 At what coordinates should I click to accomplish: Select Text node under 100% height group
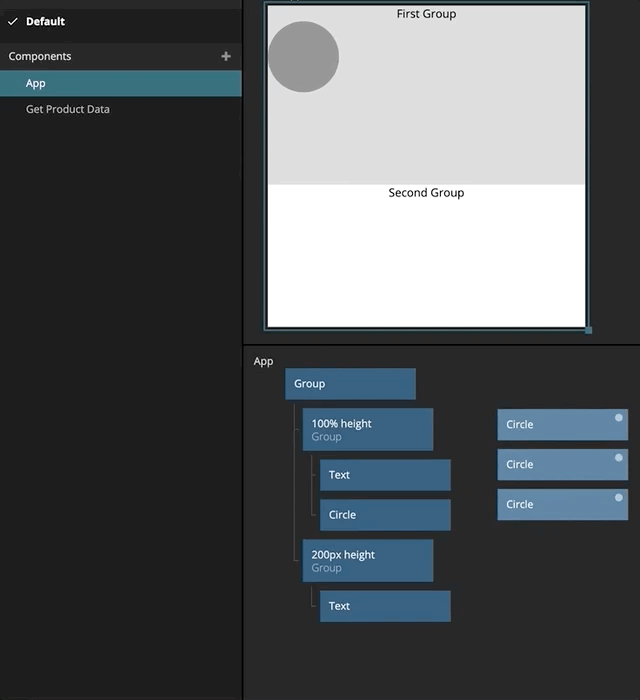click(385, 475)
